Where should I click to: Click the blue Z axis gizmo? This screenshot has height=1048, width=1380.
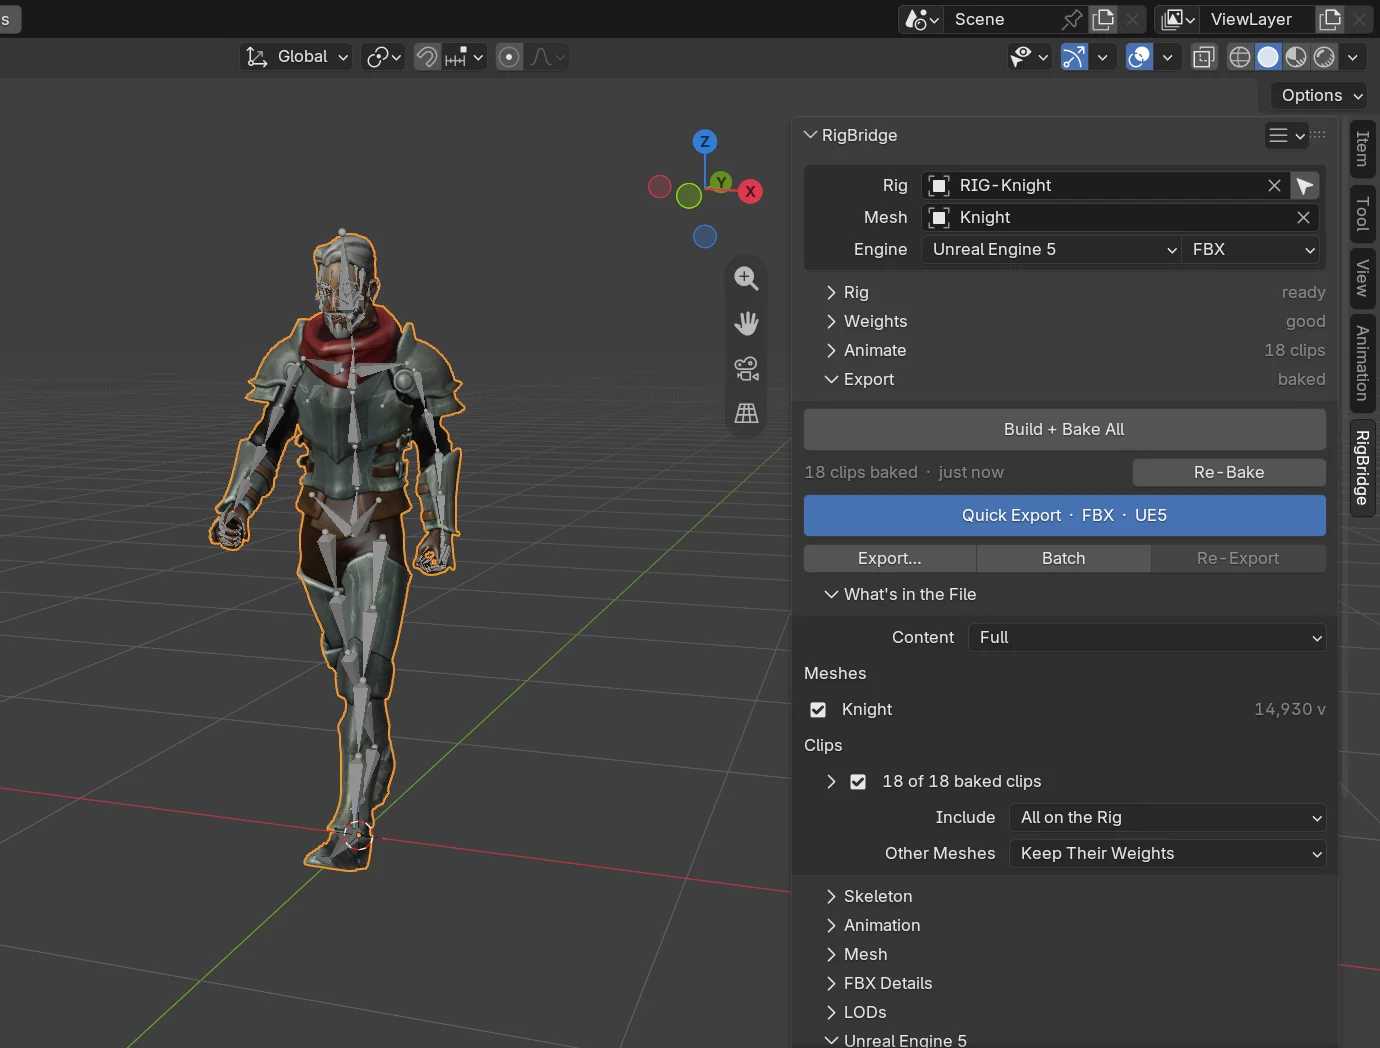(x=705, y=141)
